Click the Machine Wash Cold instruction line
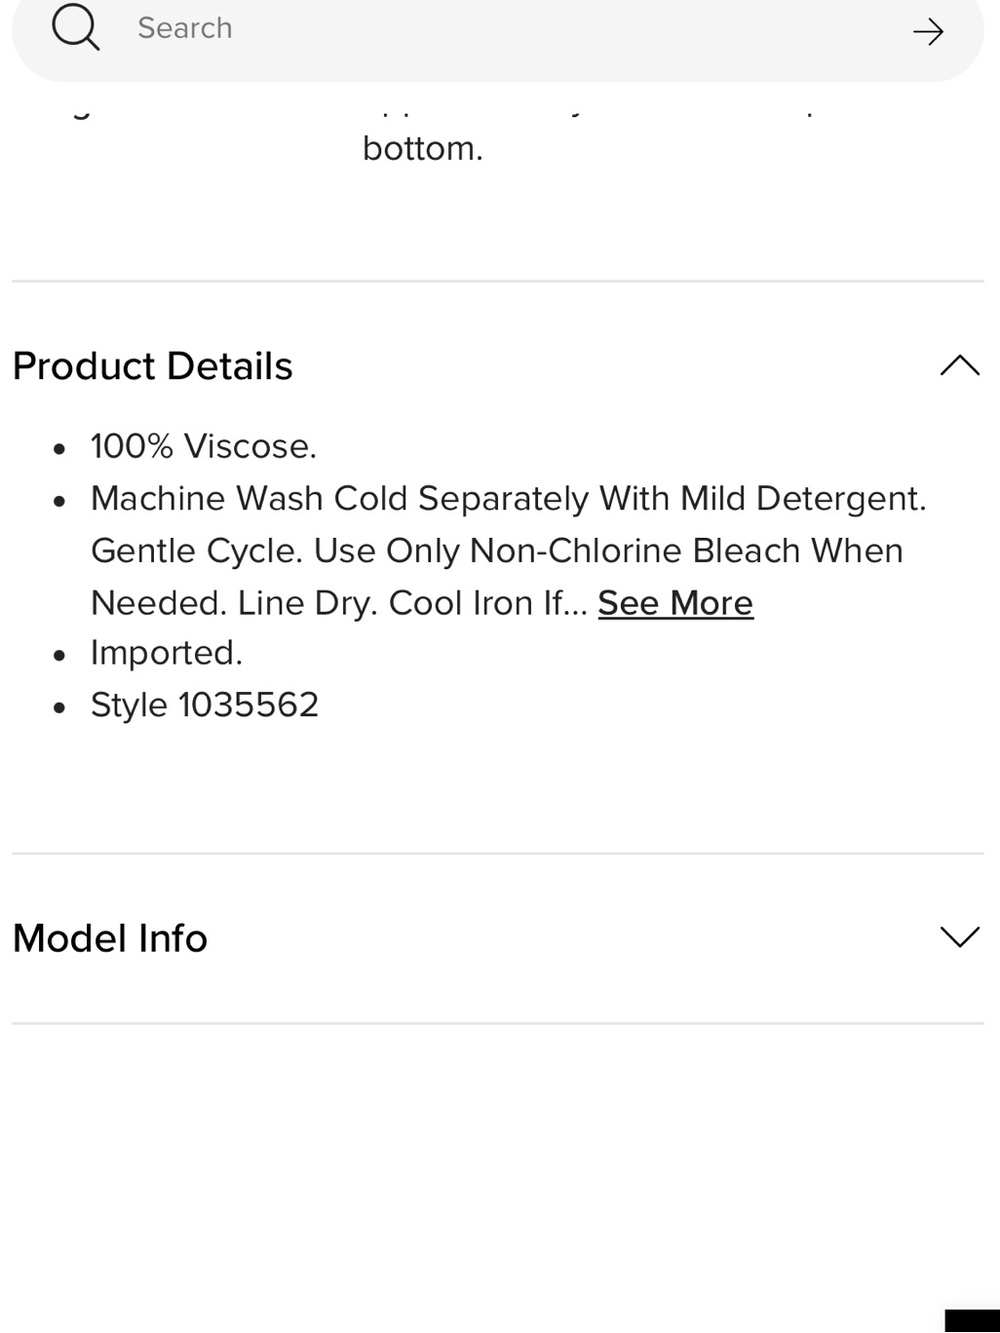The width and height of the screenshot is (1000, 1333). [x=508, y=498]
